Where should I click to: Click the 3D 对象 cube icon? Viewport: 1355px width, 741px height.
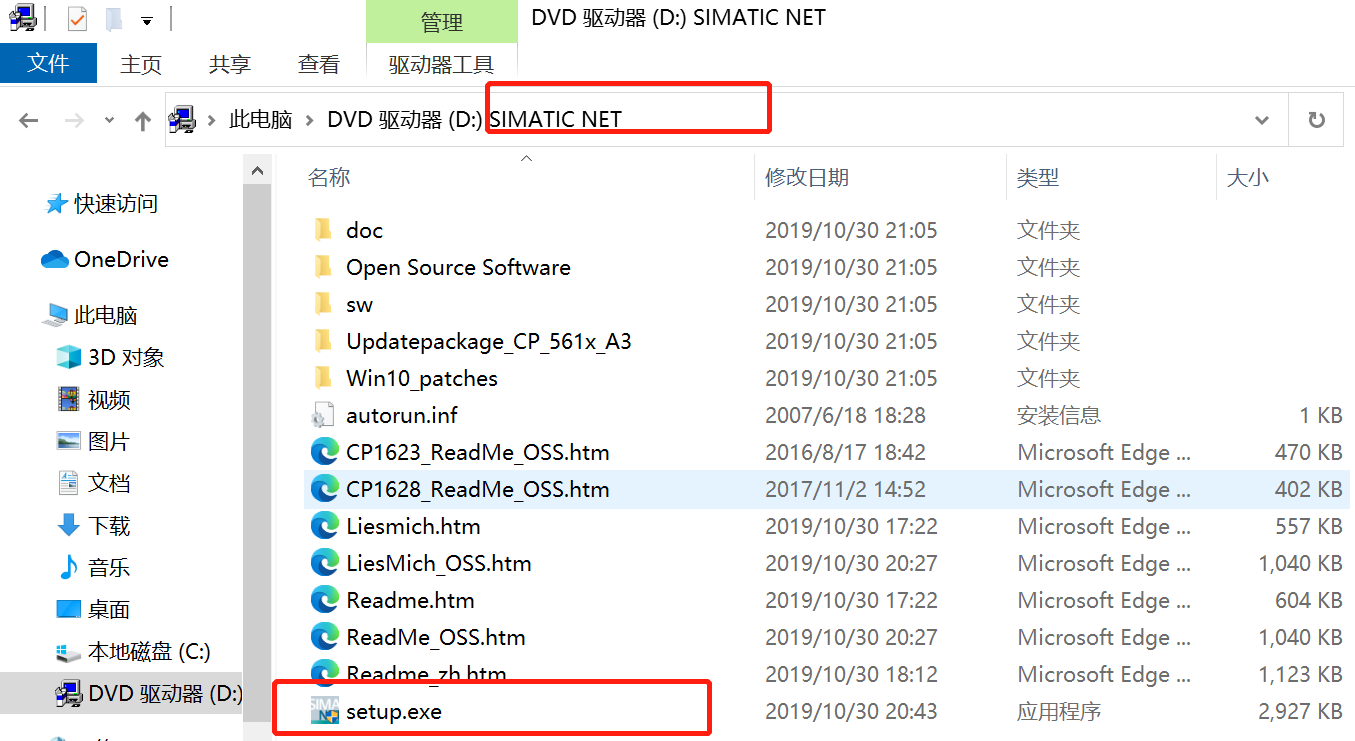point(68,357)
